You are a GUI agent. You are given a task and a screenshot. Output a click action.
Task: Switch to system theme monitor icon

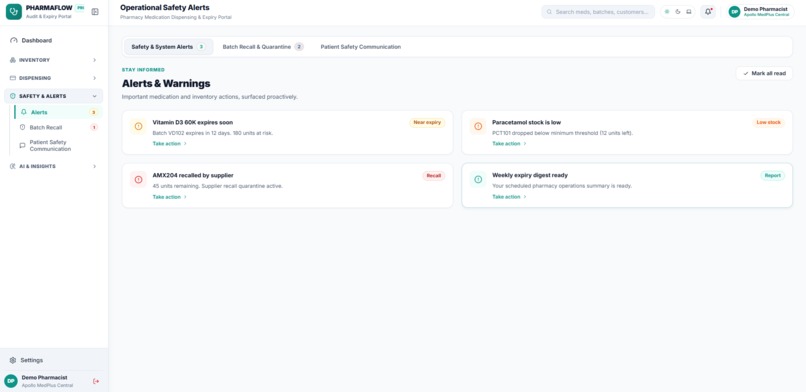[689, 12]
